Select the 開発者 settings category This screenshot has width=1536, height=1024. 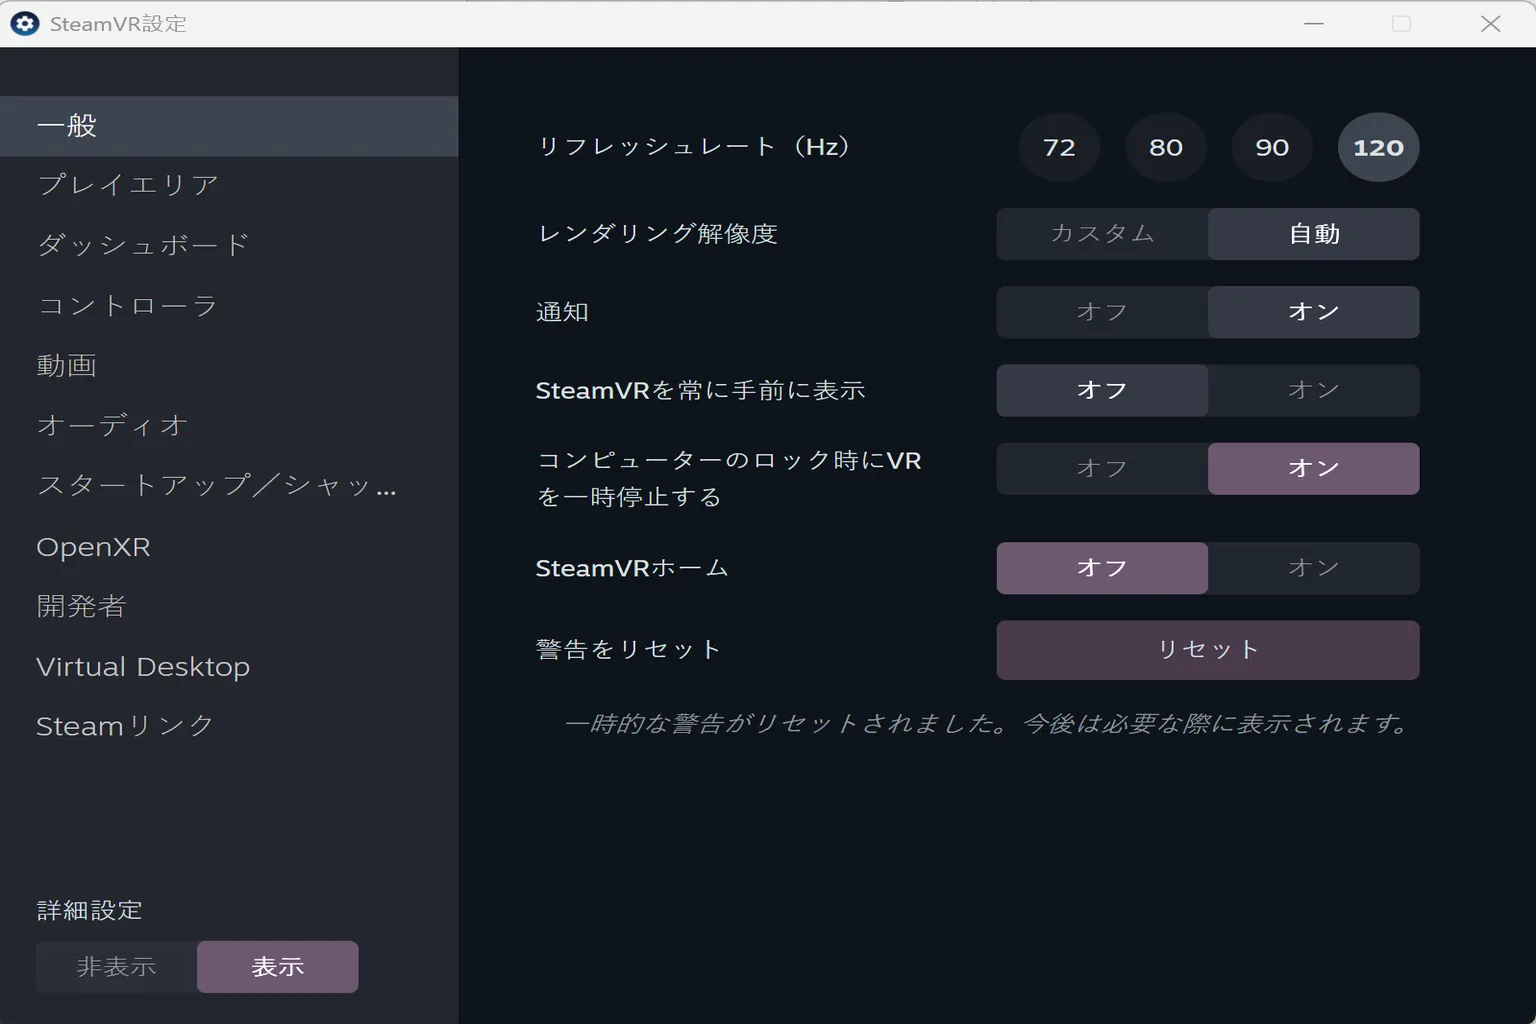pos(81,606)
